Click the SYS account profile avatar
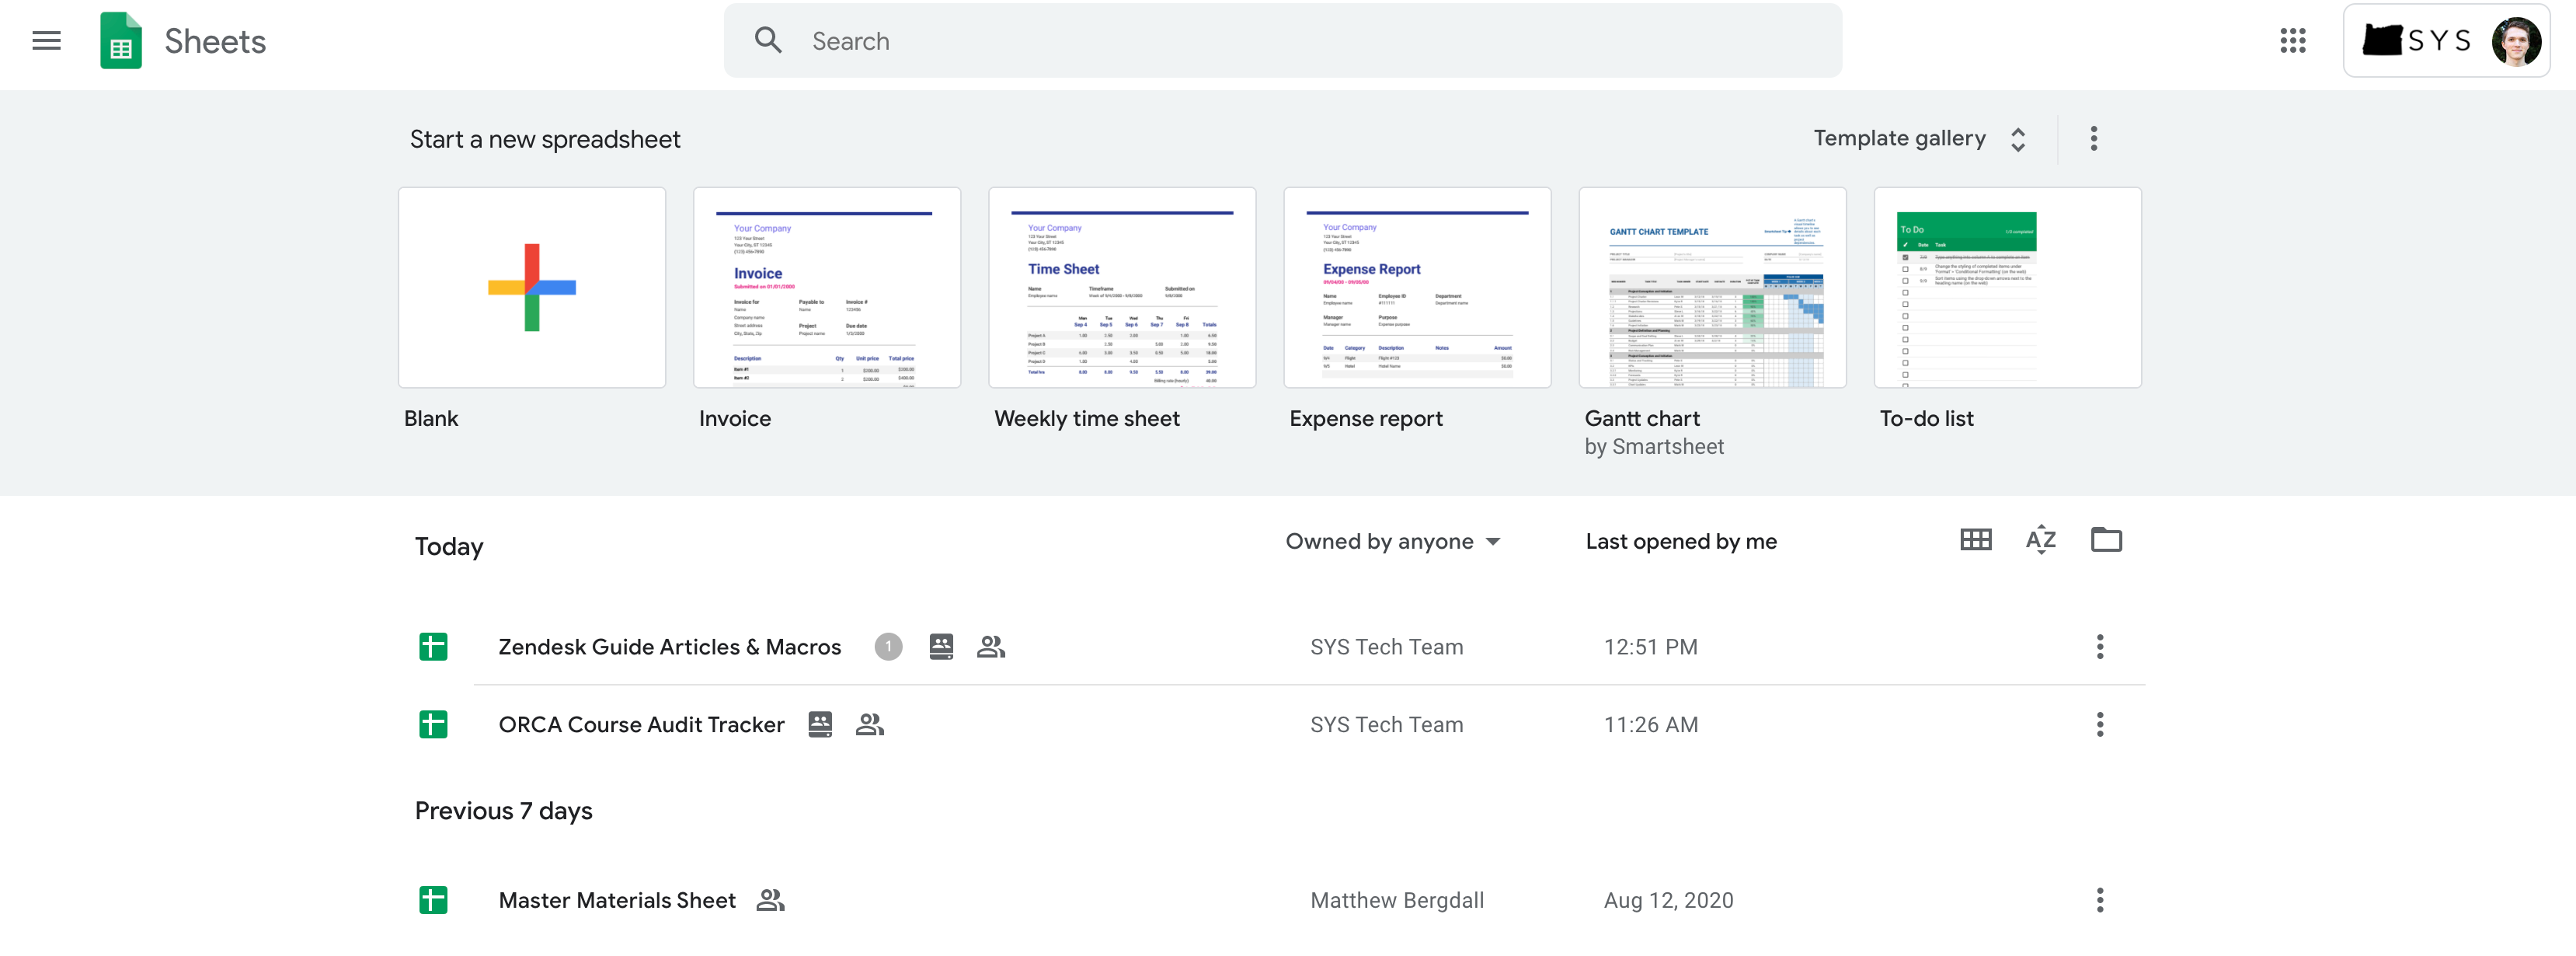The width and height of the screenshot is (2576, 956). pyautogui.click(x=2515, y=41)
